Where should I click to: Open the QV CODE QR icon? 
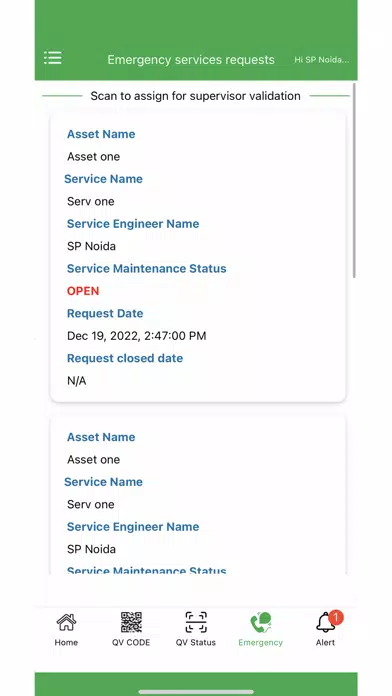point(131,622)
